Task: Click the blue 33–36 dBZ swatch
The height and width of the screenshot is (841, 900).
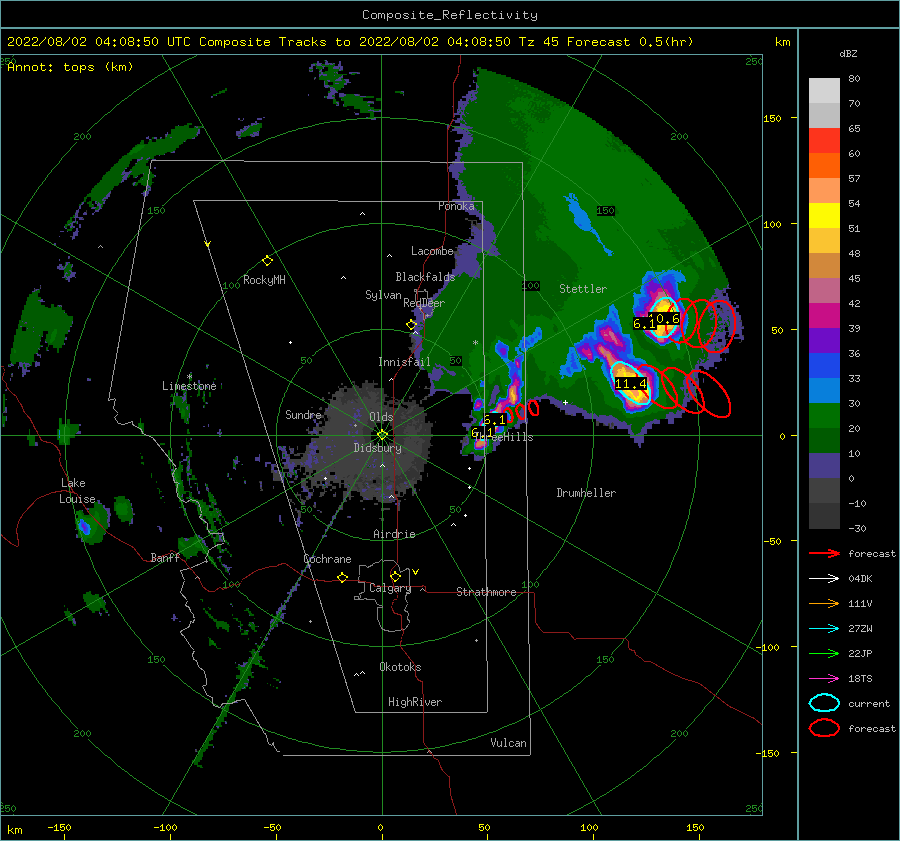Action: click(x=824, y=366)
